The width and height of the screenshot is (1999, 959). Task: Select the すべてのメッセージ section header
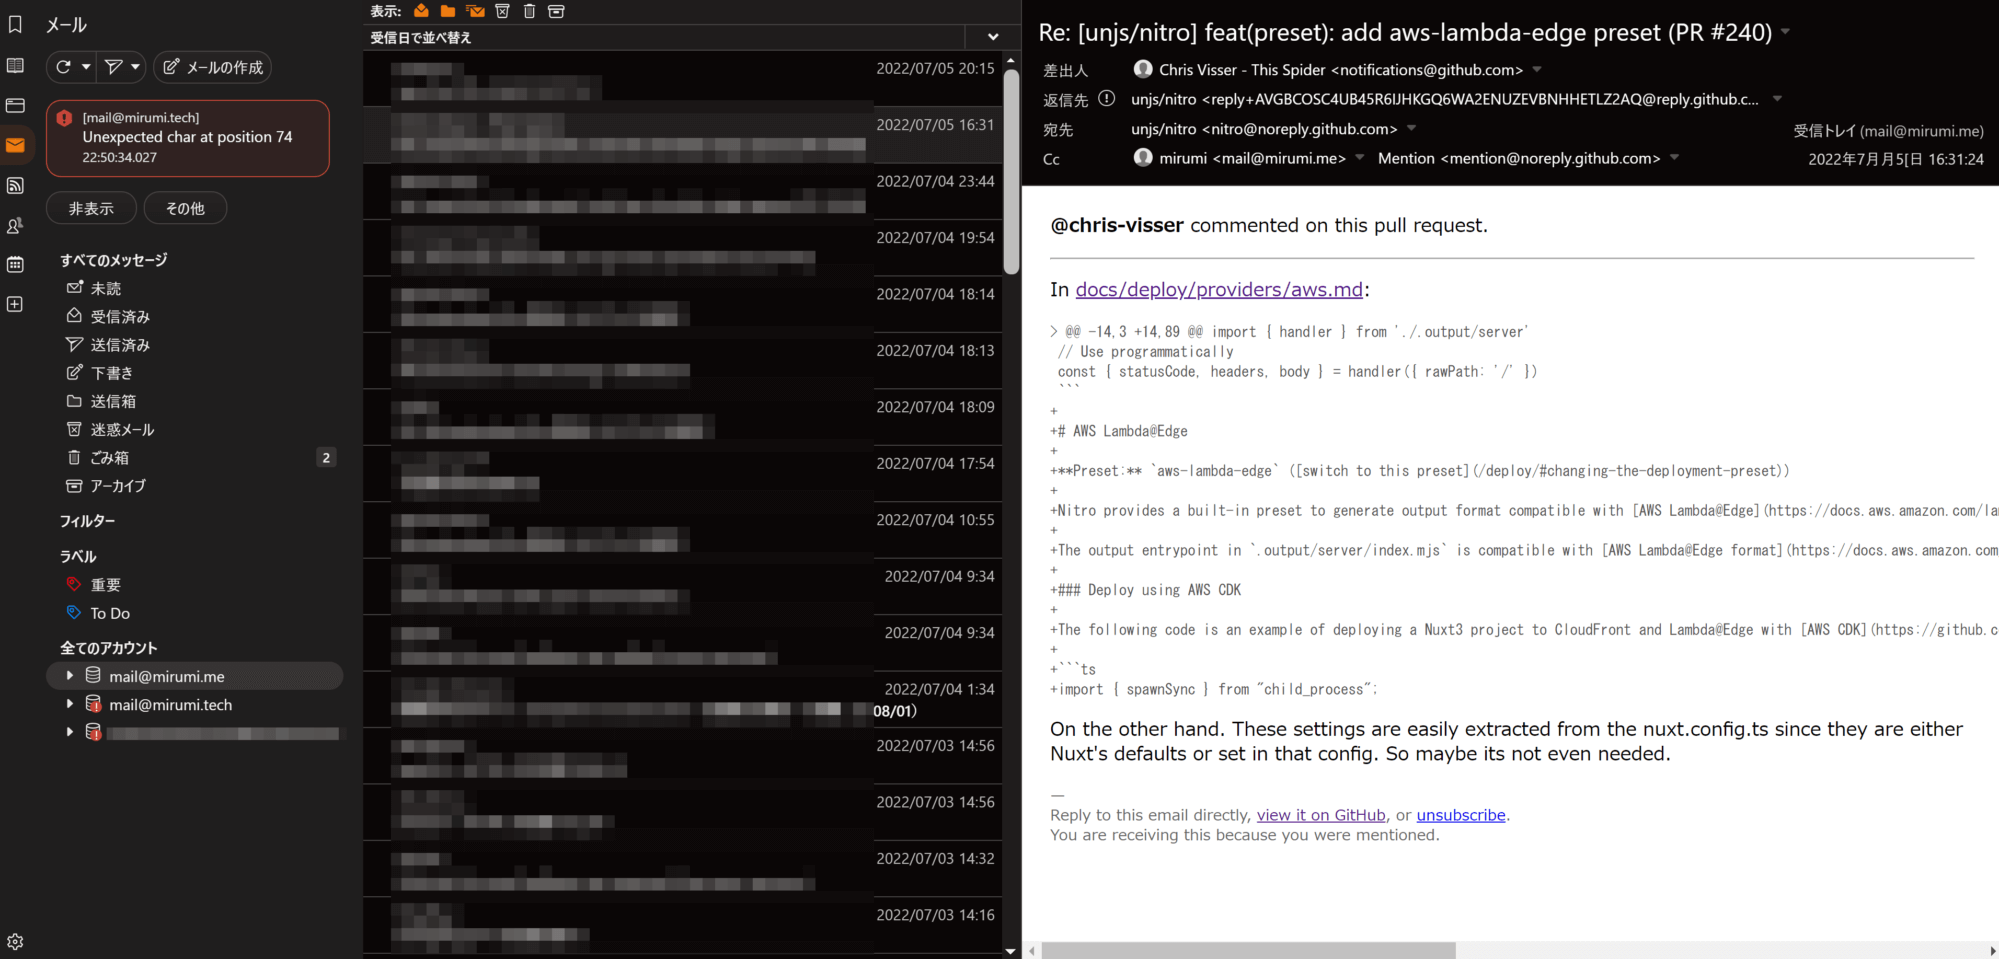(113, 259)
